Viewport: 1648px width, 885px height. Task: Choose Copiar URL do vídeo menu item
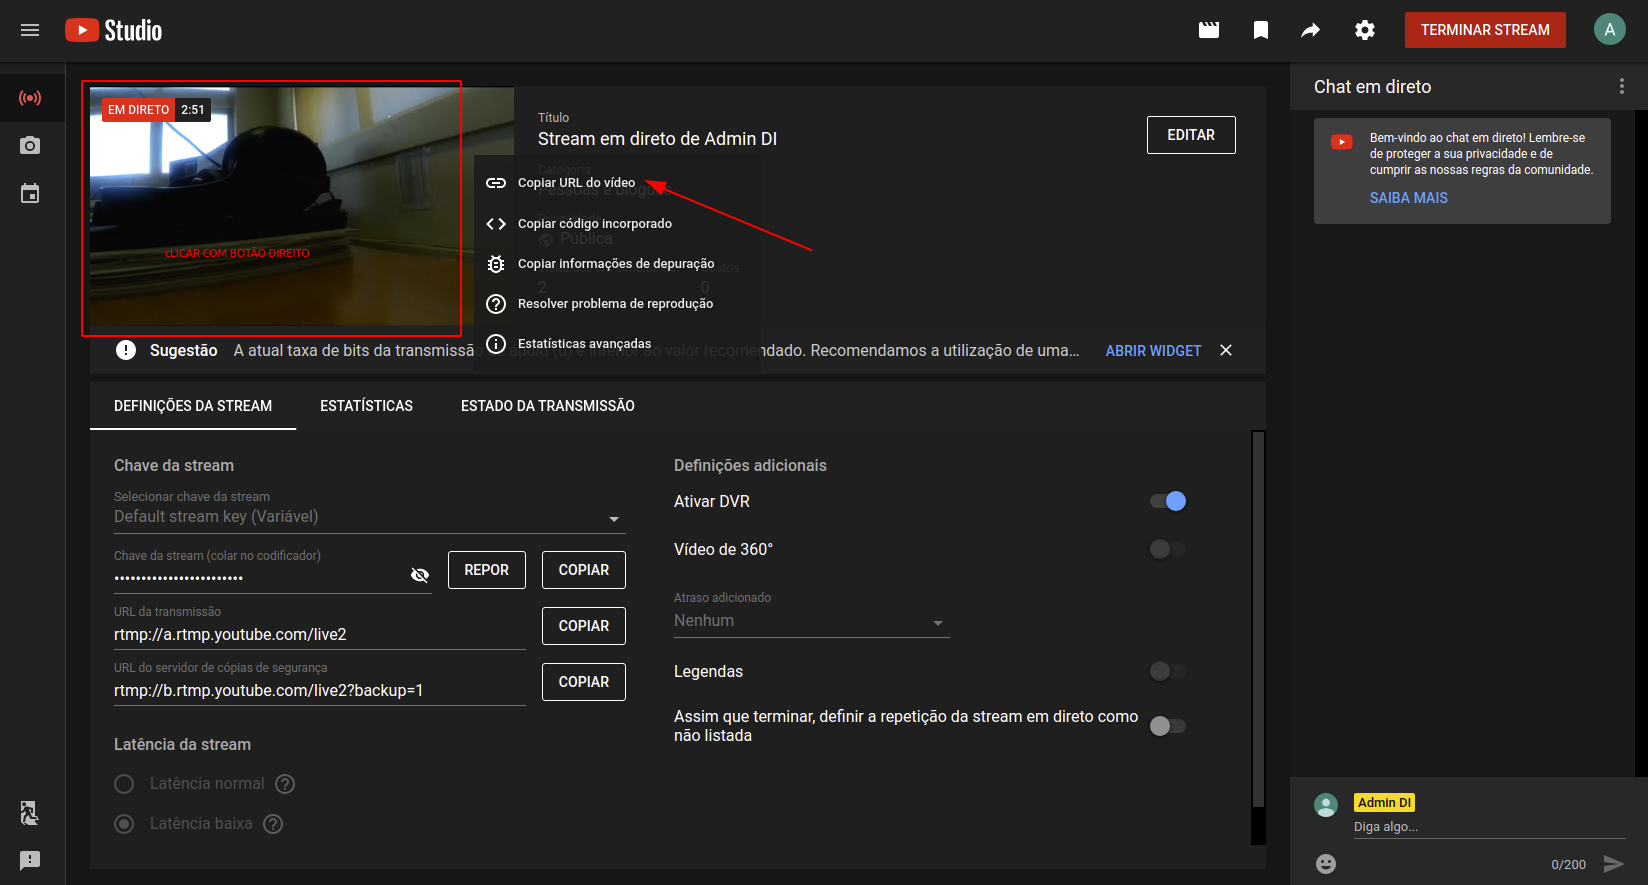tap(617, 183)
